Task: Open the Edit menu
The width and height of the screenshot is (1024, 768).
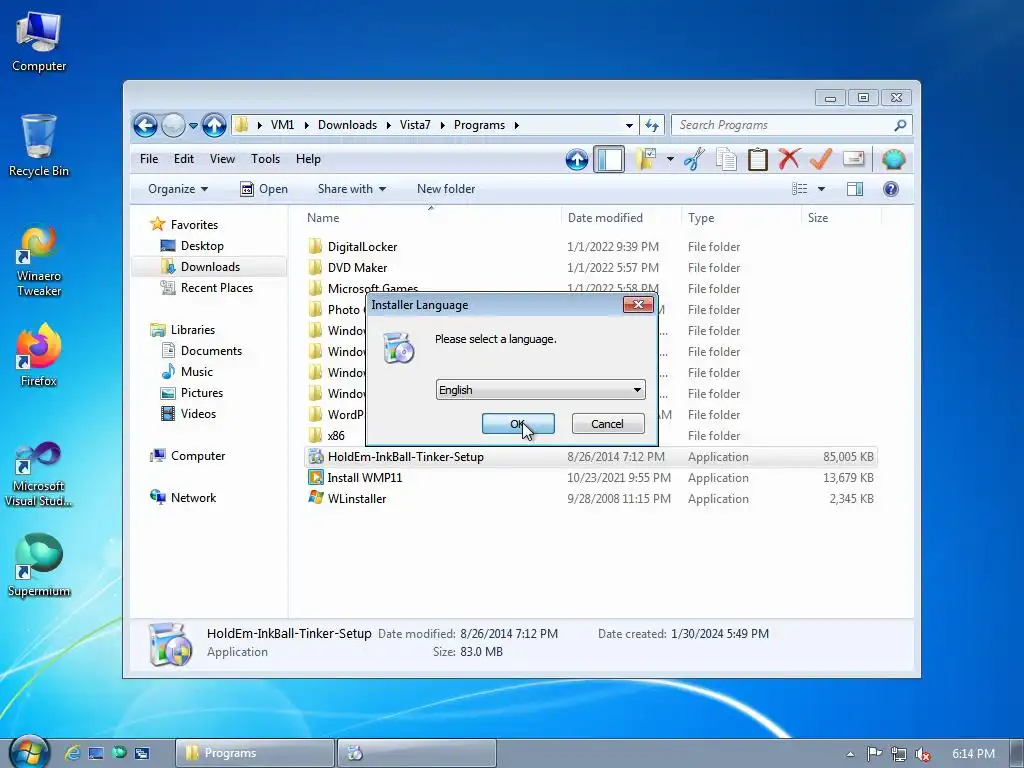Action: click(184, 159)
